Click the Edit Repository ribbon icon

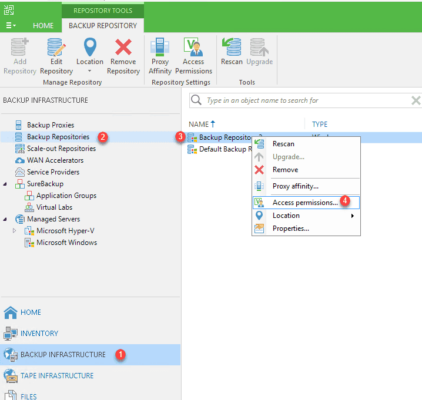[x=56, y=47]
